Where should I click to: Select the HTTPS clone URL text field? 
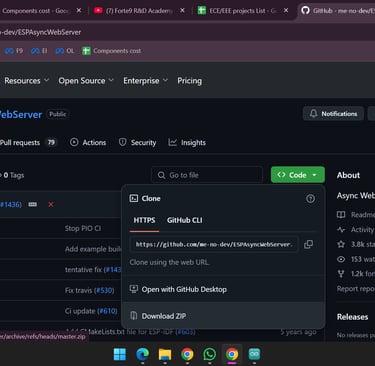point(214,244)
